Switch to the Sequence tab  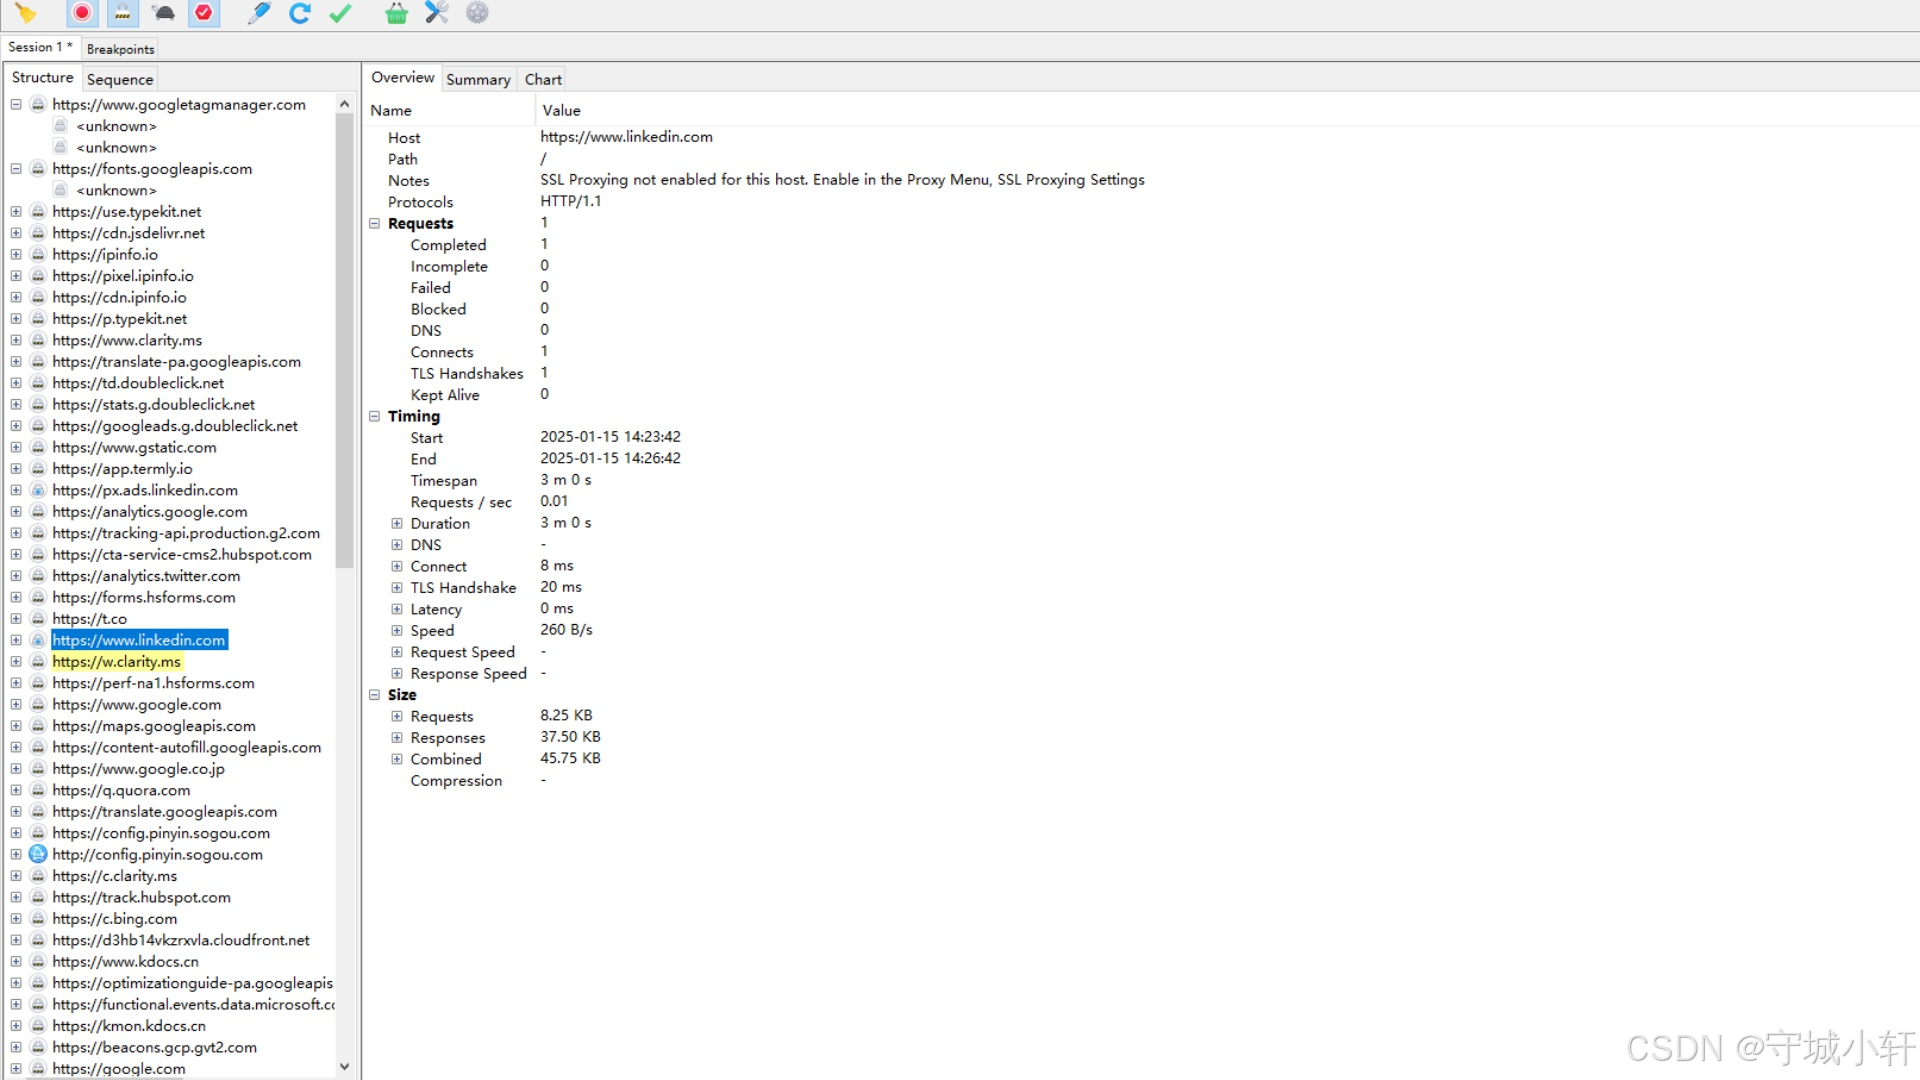tap(120, 79)
